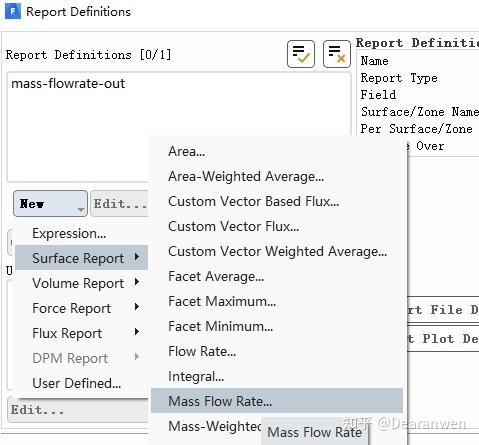Image resolution: width=479 pixels, height=445 pixels.
Task: Click the select-all list icon
Action: click(301, 54)
